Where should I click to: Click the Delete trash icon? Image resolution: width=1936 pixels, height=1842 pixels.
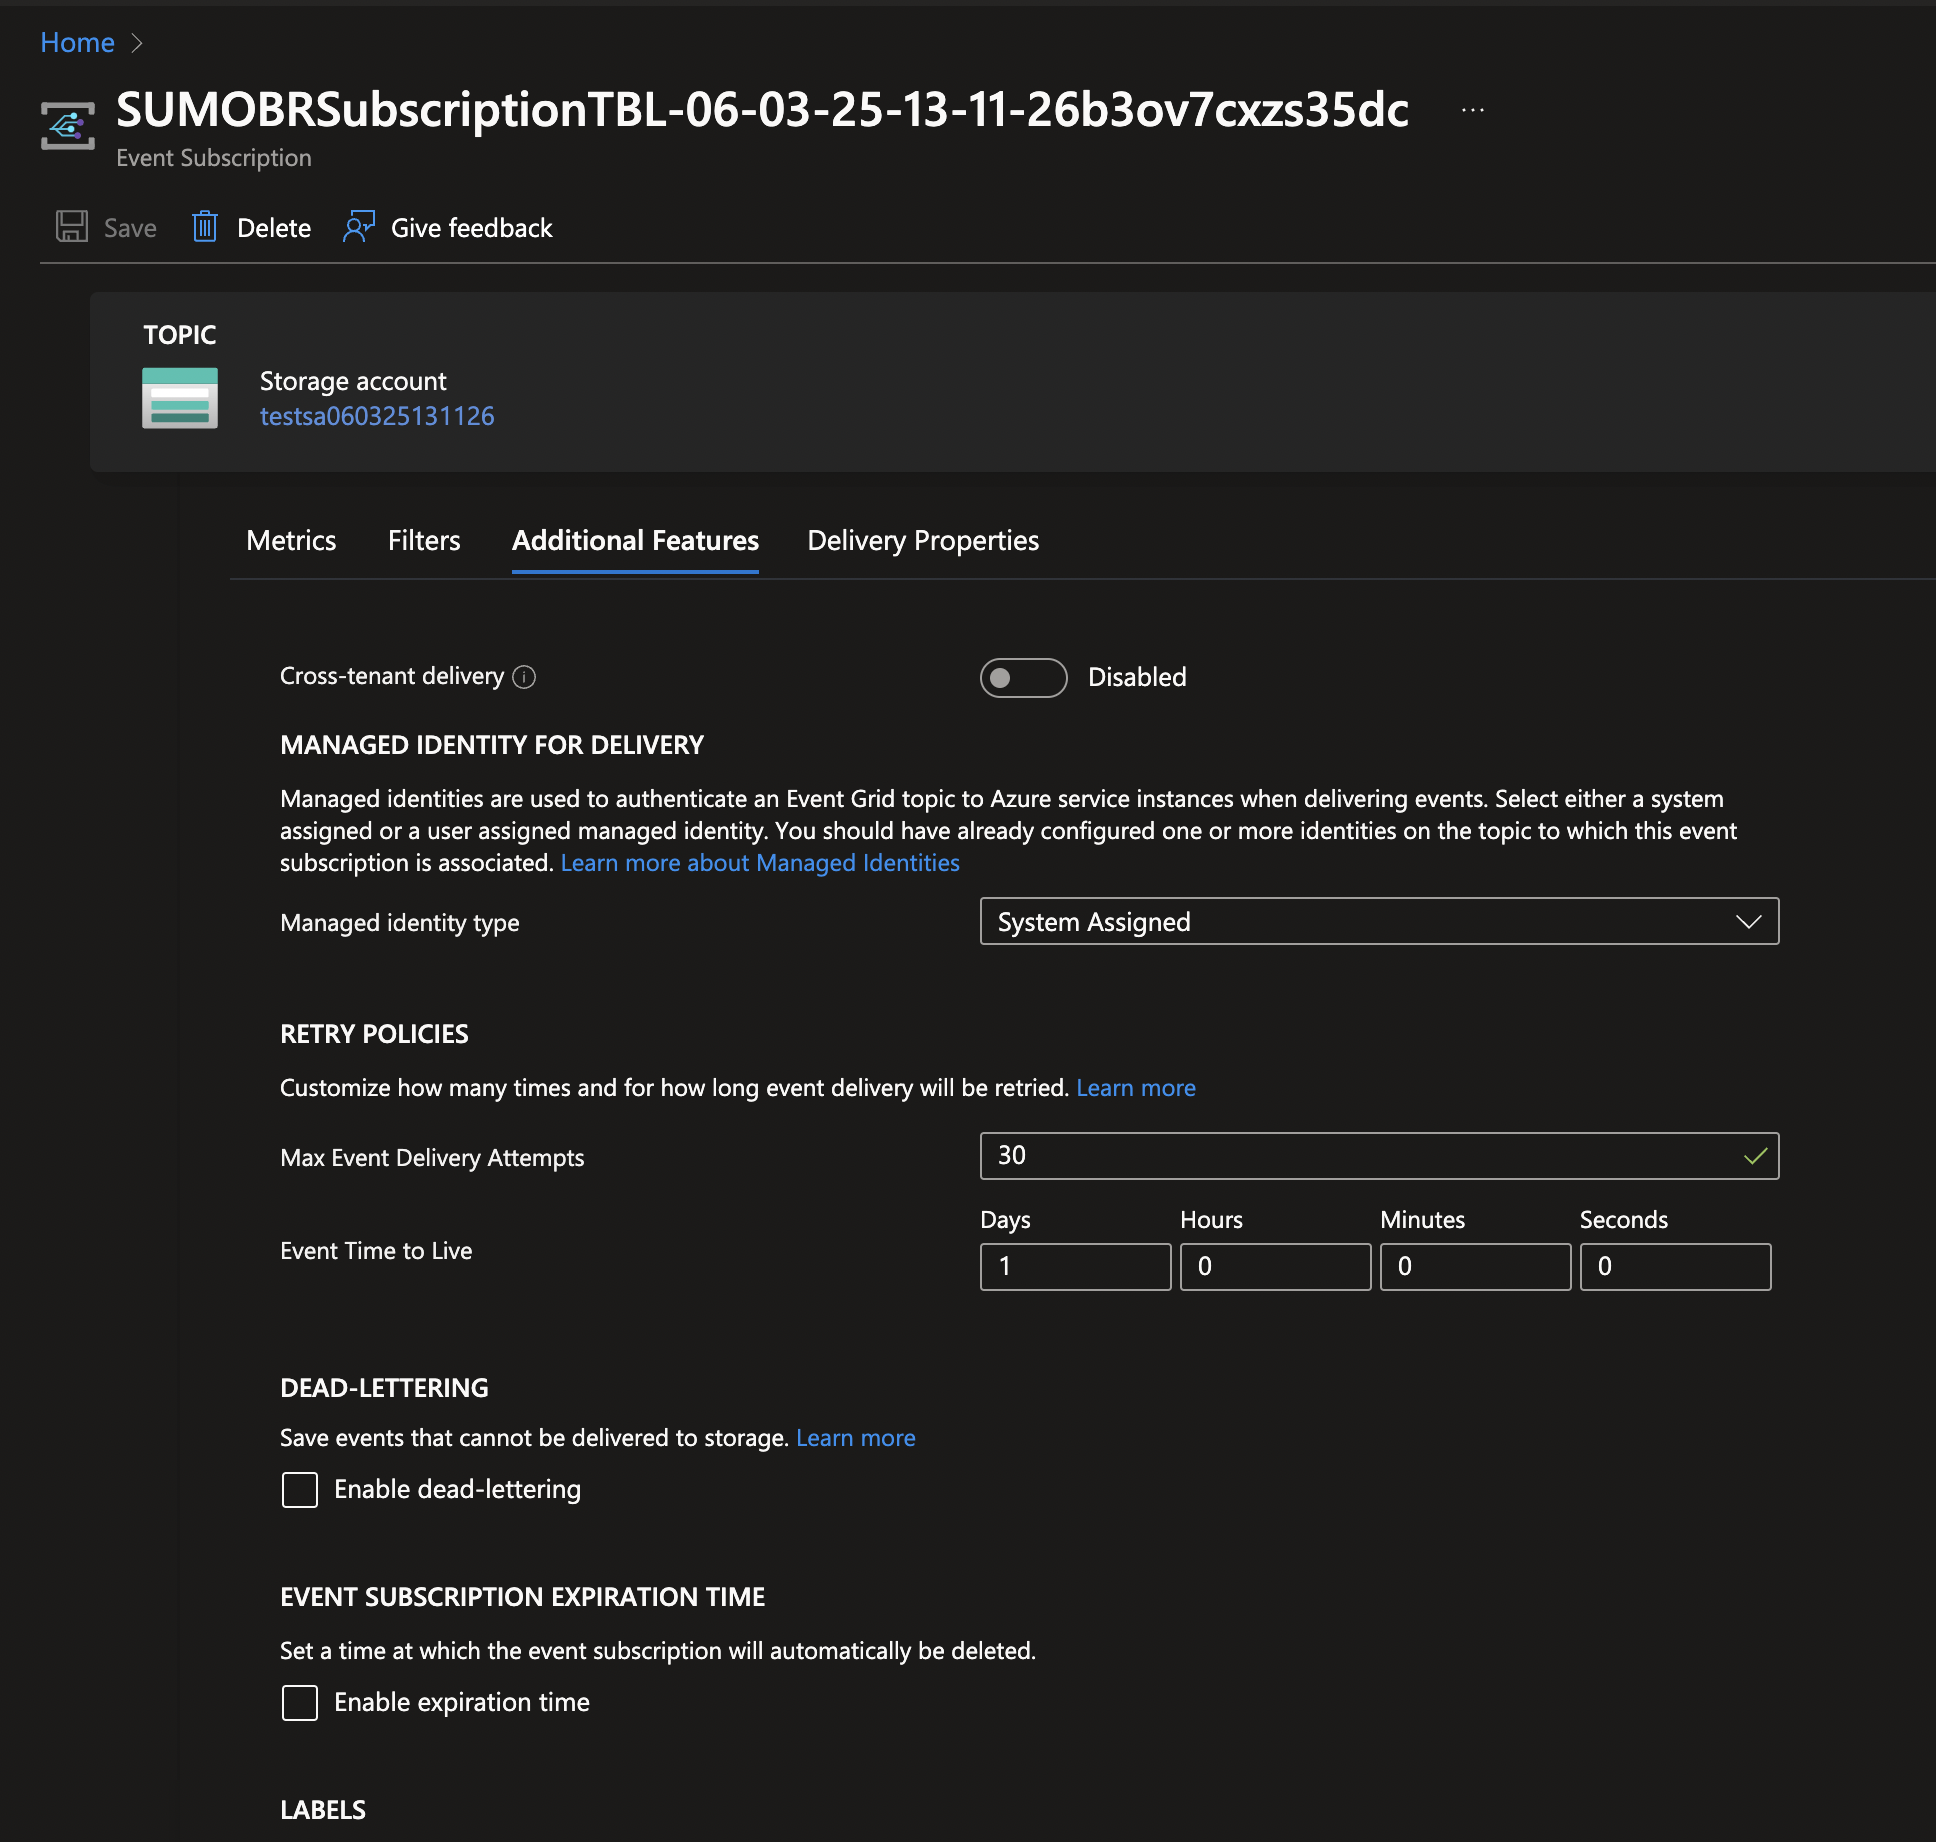coord(205,227)
